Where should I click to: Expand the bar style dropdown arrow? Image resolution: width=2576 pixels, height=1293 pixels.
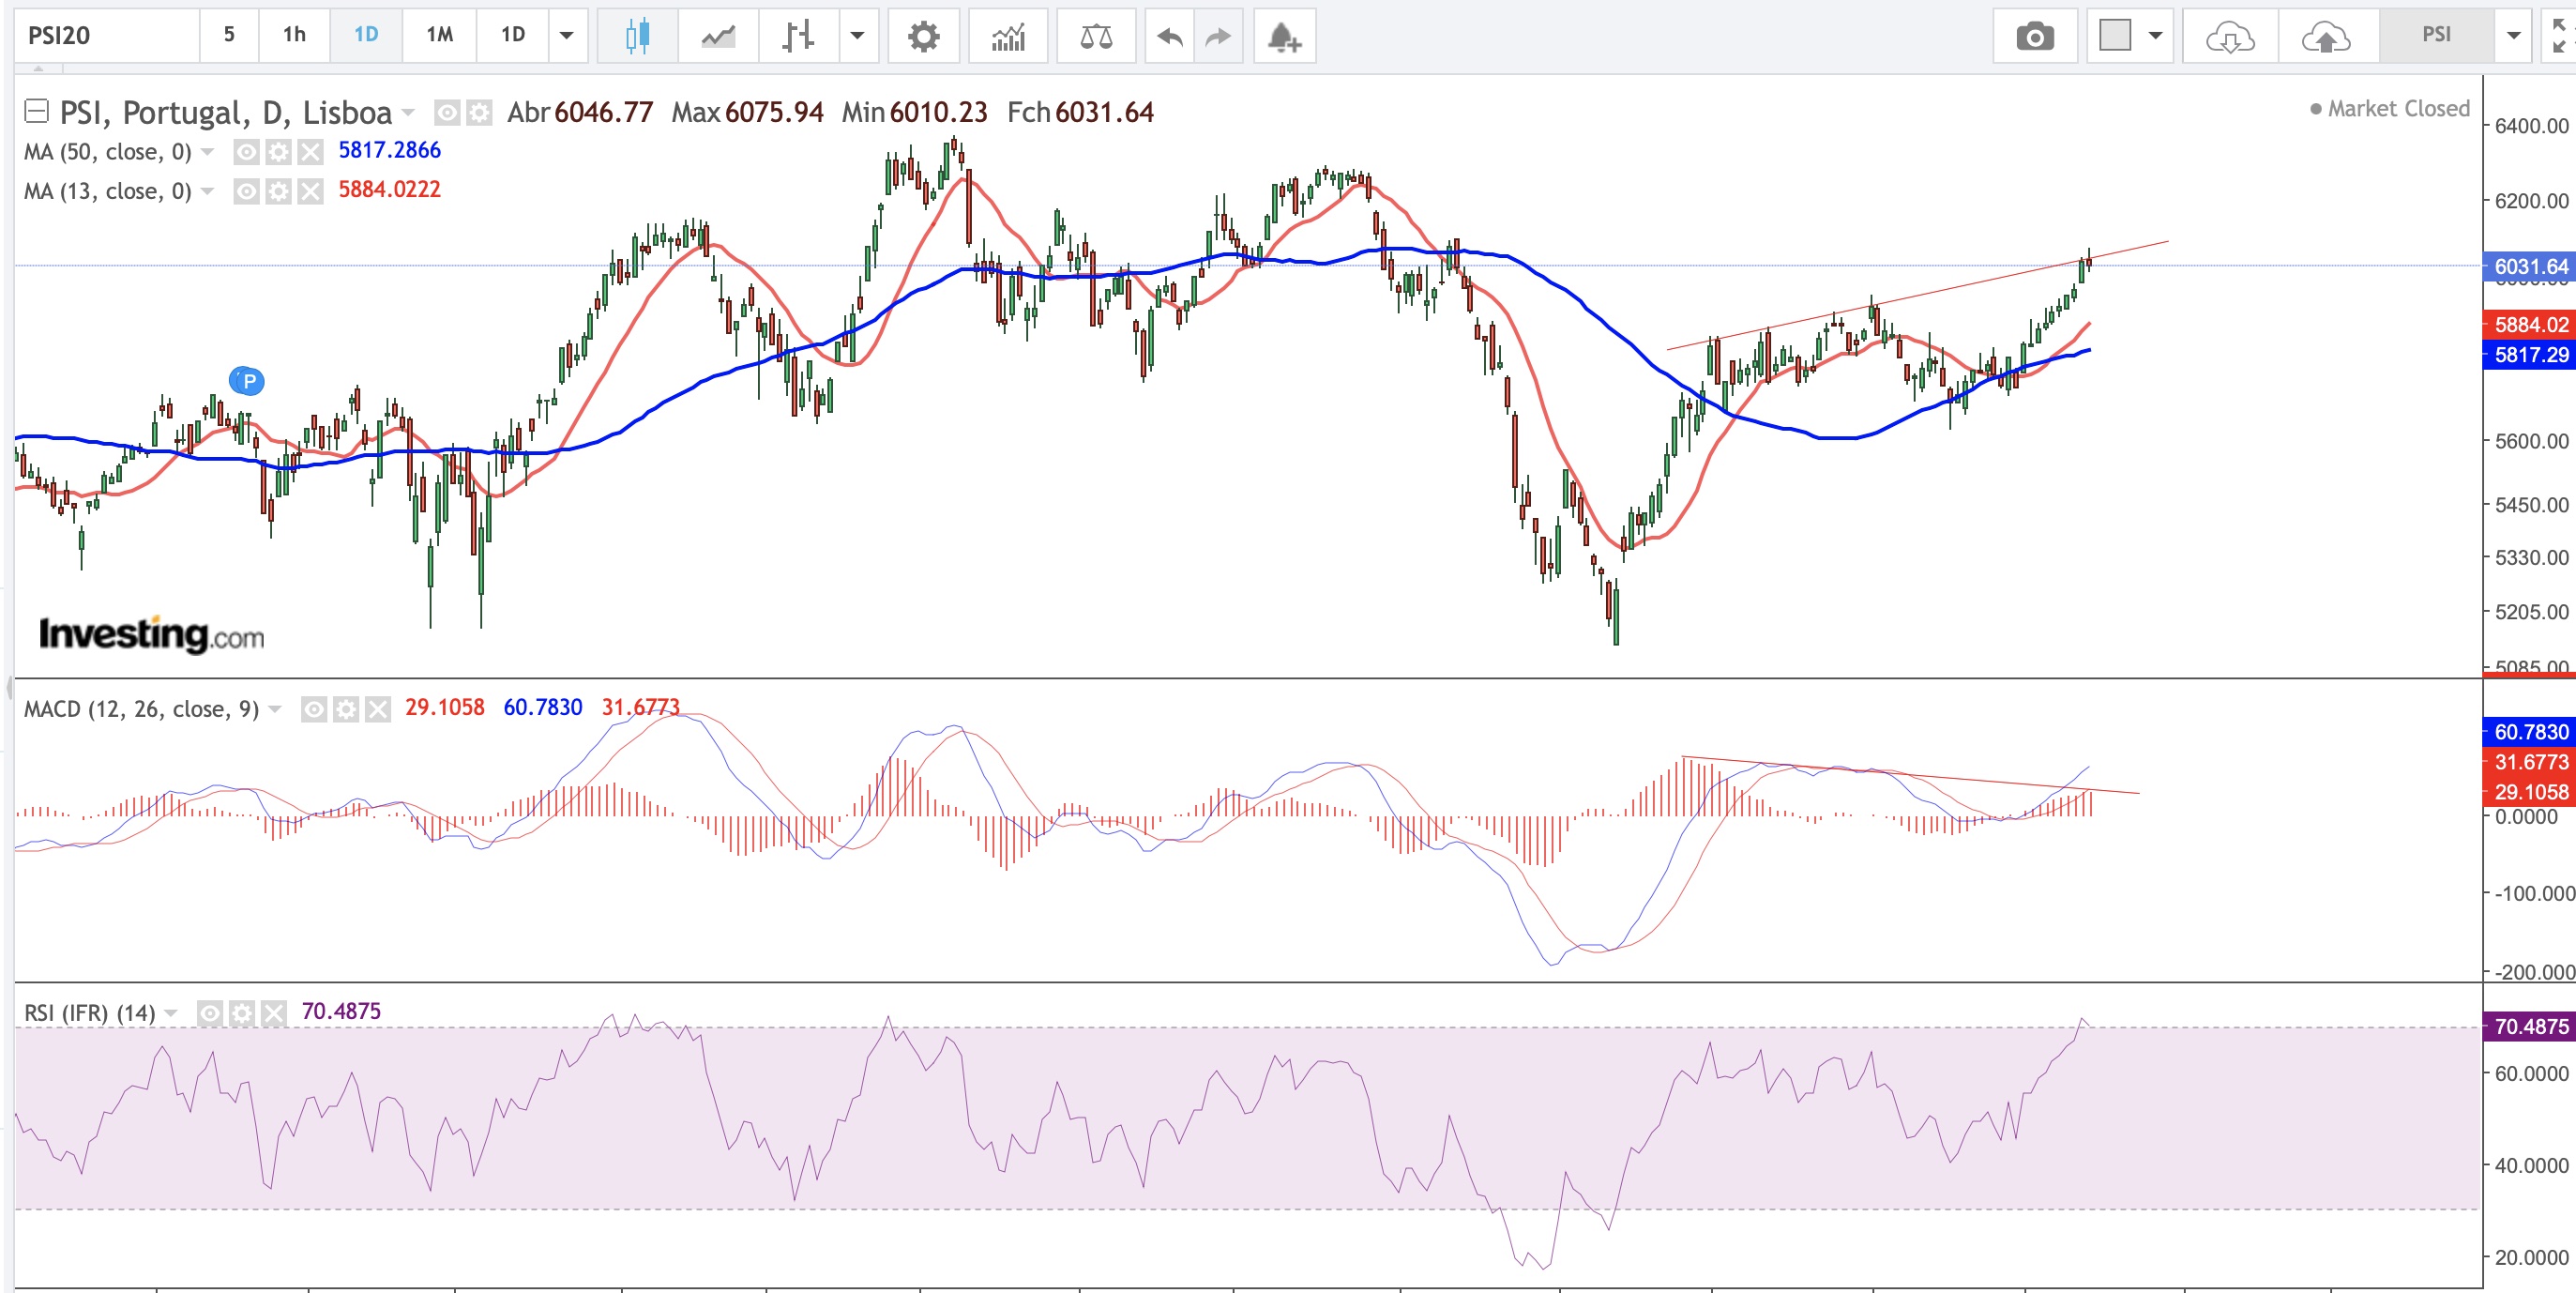click(x=857, y=35)
